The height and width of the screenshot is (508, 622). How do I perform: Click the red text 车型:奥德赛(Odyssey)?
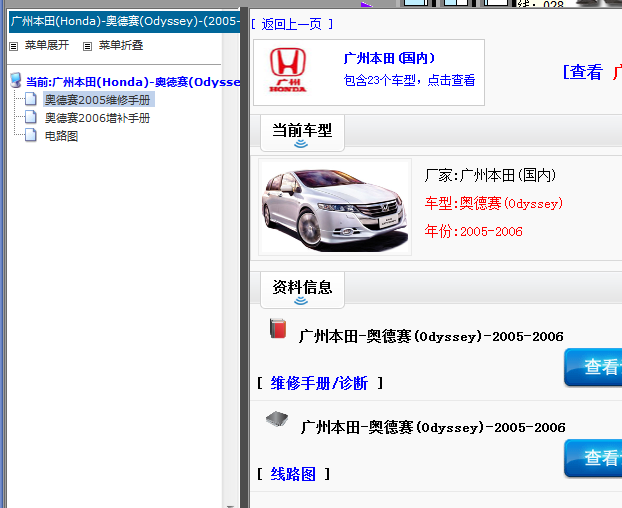point(493,203)
